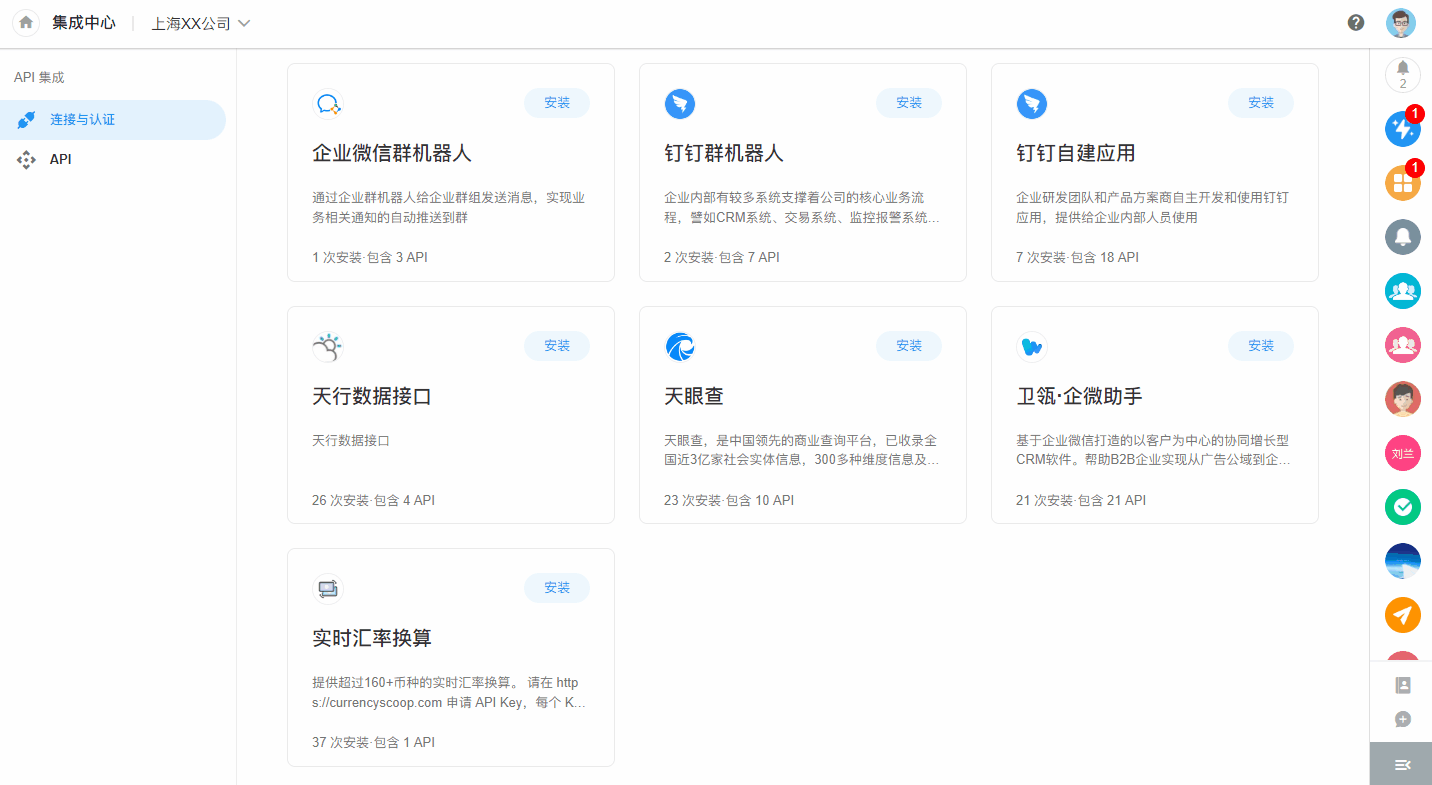Select API item in left menu
Screen dimensions: 1432x785
click(113, 160)
